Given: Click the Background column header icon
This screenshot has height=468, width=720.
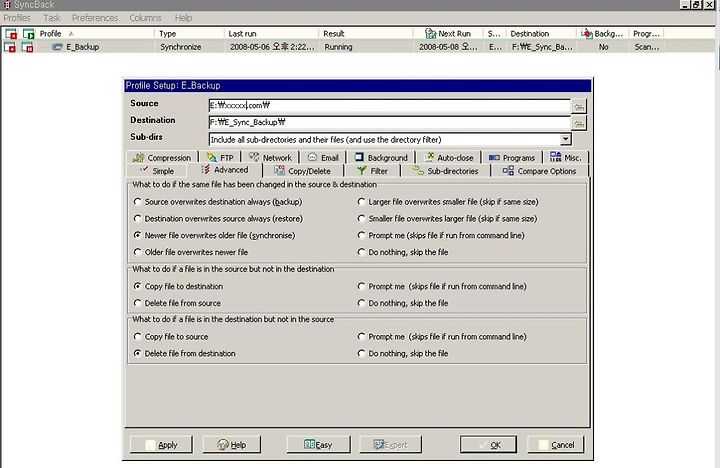Looking at the screenshot, I should 586,34.
